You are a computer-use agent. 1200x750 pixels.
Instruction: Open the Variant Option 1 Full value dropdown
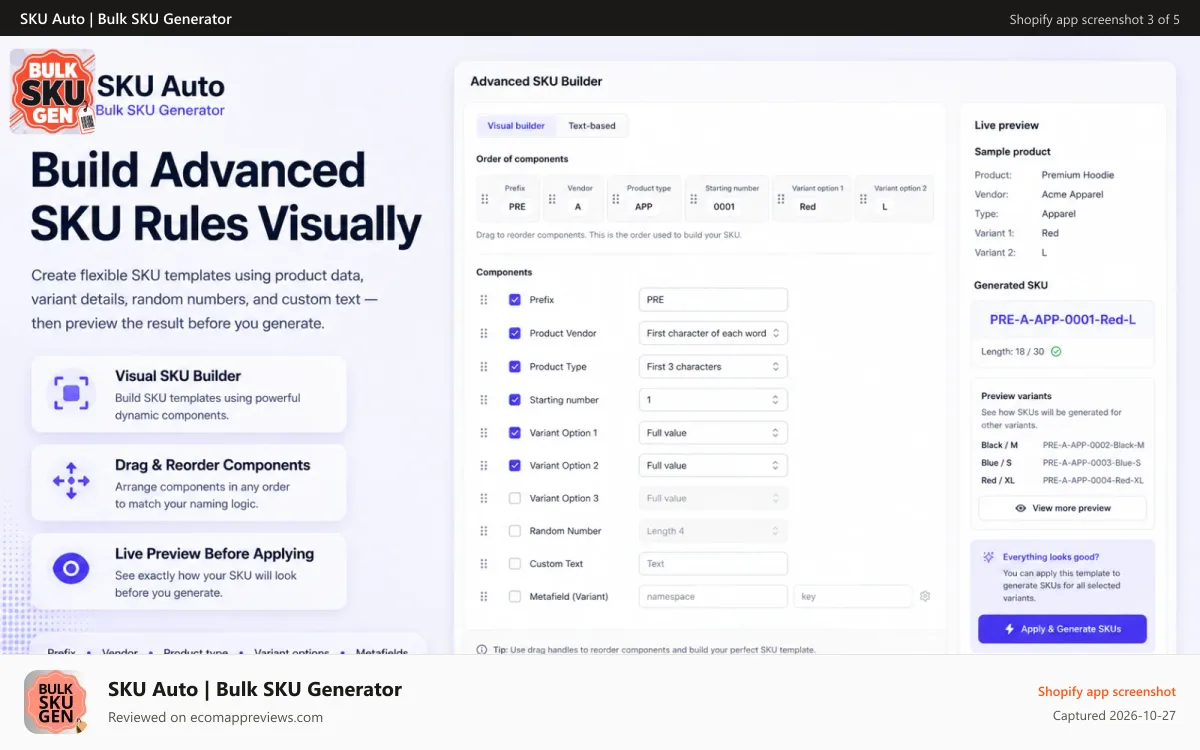coord(713,433)
